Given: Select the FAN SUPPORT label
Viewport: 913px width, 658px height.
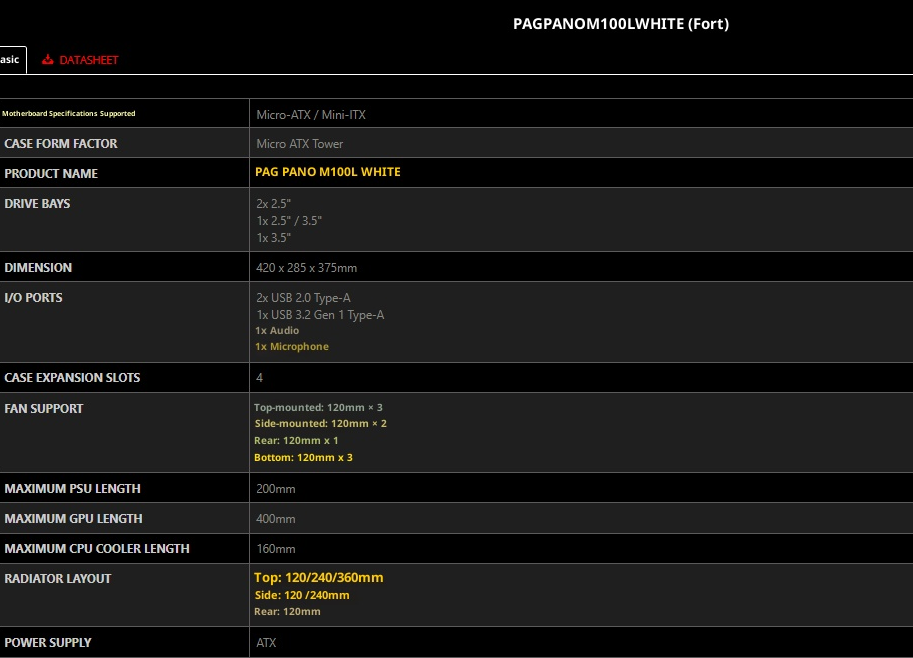Looking at the screenshot, I should coord(44,408).
